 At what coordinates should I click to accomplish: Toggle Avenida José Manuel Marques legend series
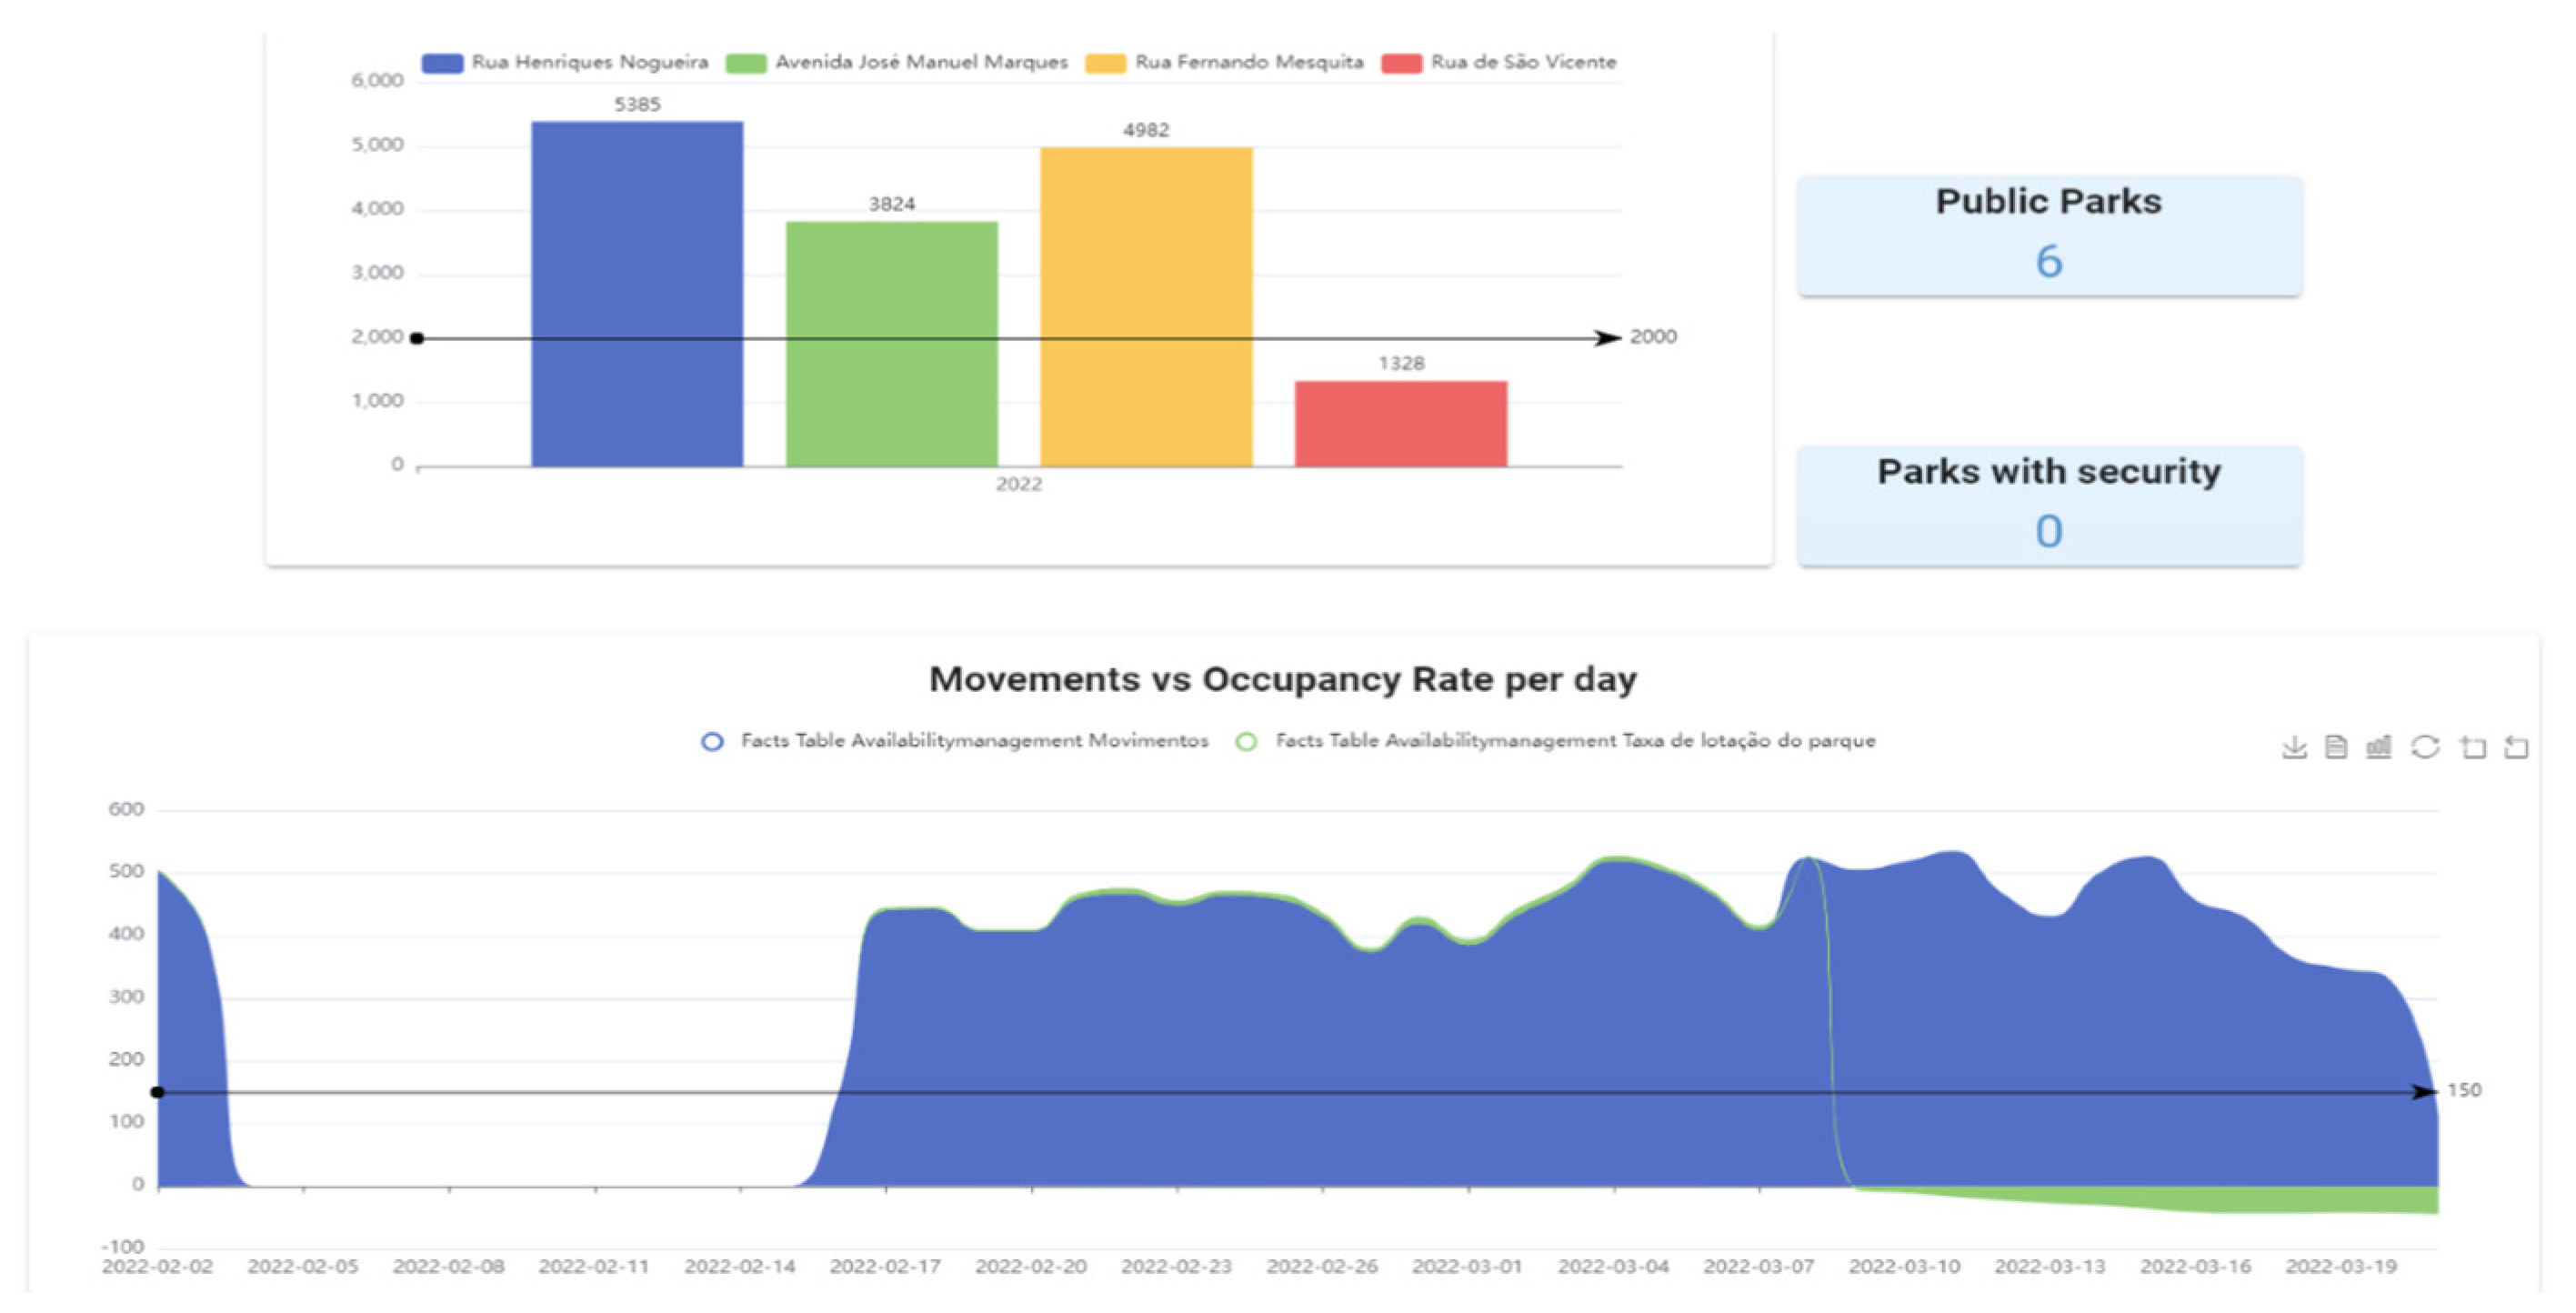point(897,62)
